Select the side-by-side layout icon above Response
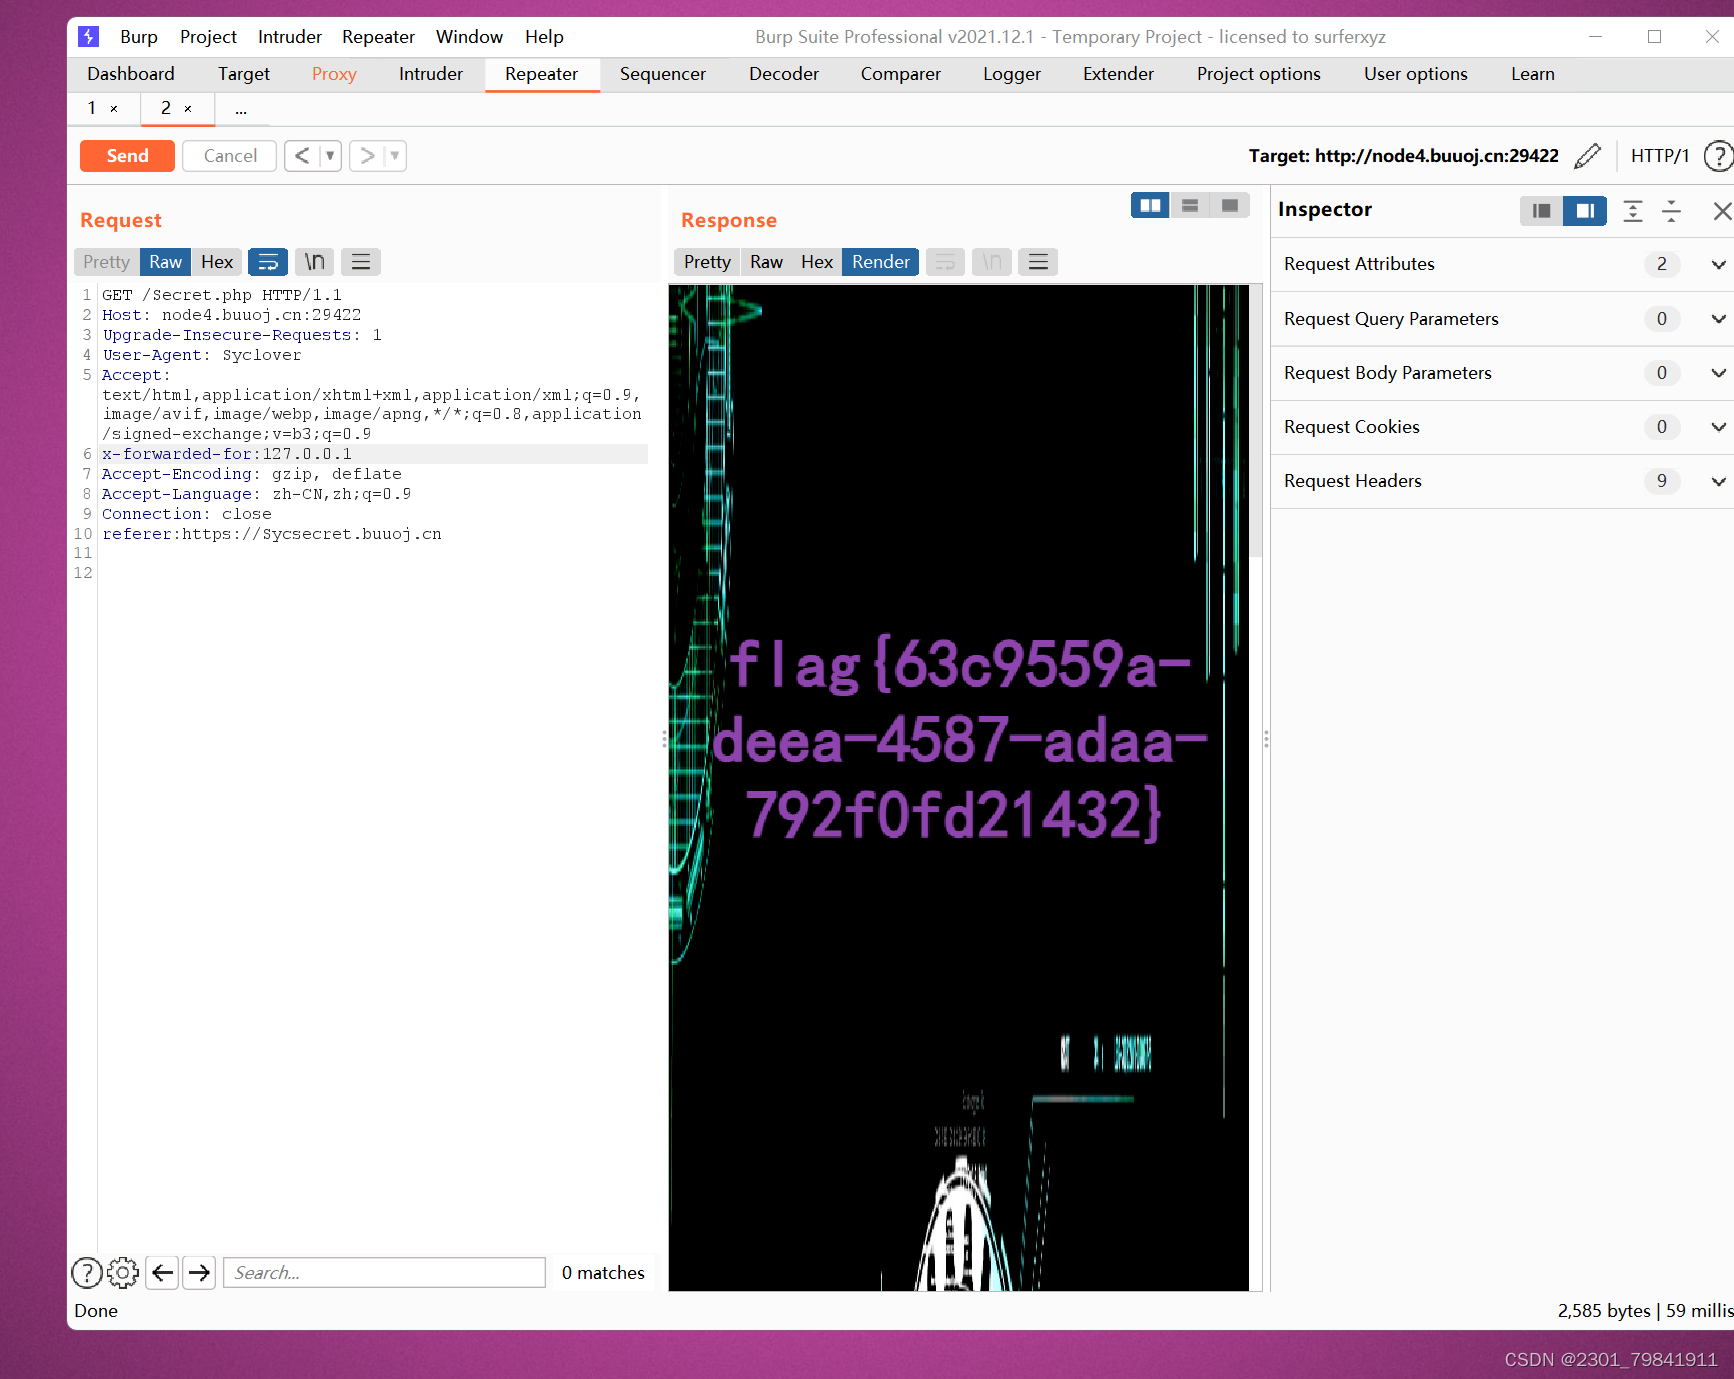The height and width of the screenshot is (1379, 1734). point(1149,204)
